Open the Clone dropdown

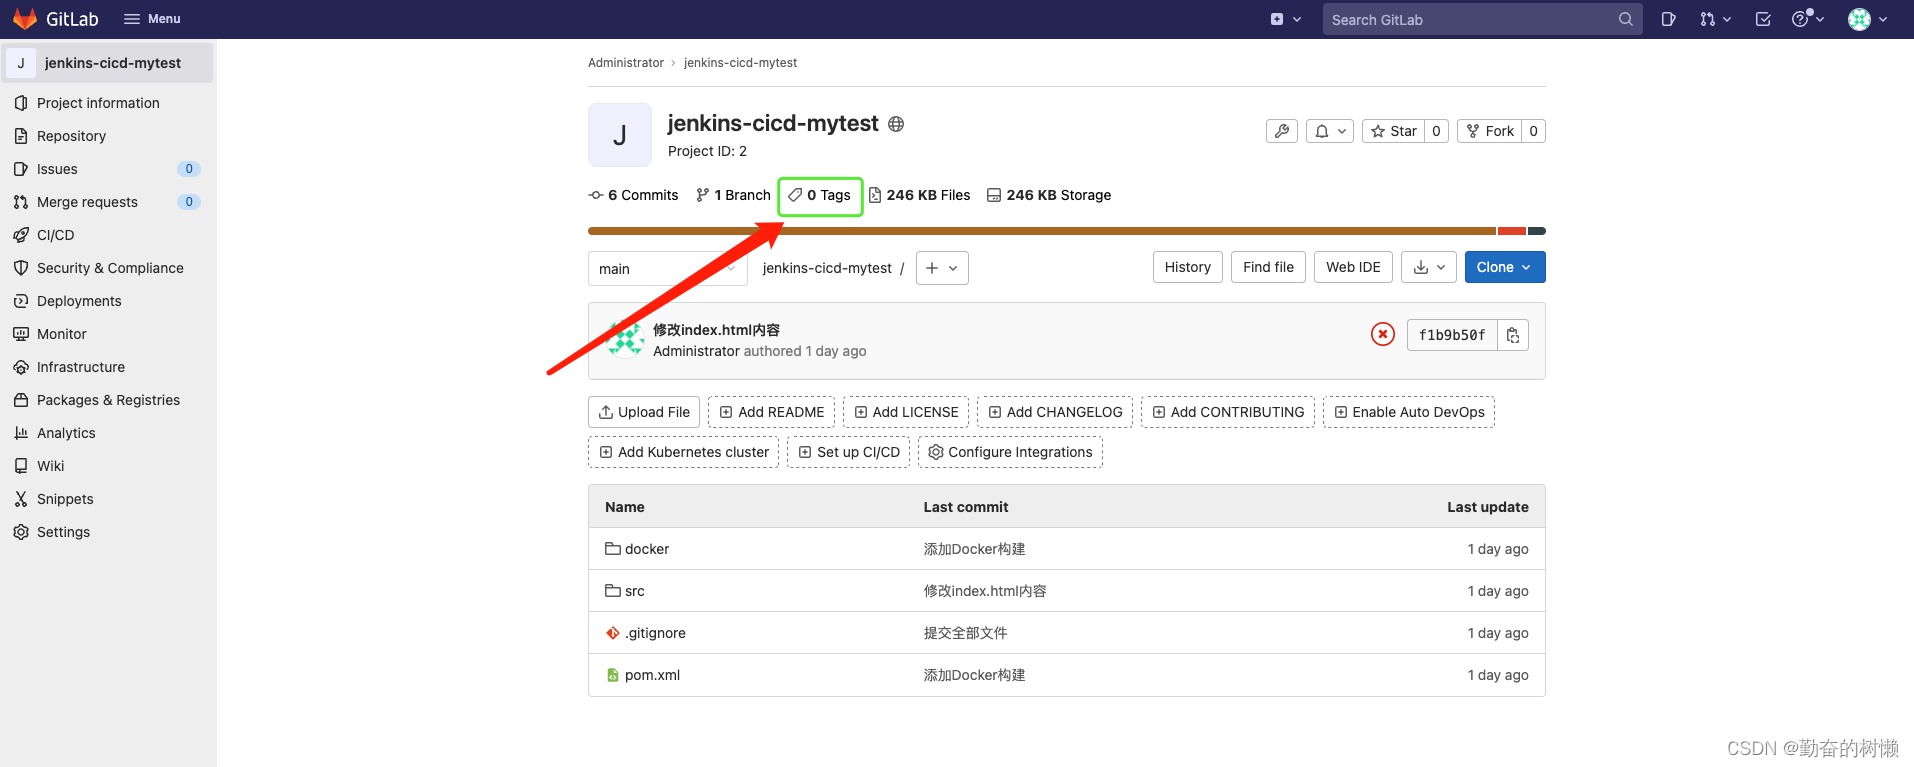click(1505, 267)
